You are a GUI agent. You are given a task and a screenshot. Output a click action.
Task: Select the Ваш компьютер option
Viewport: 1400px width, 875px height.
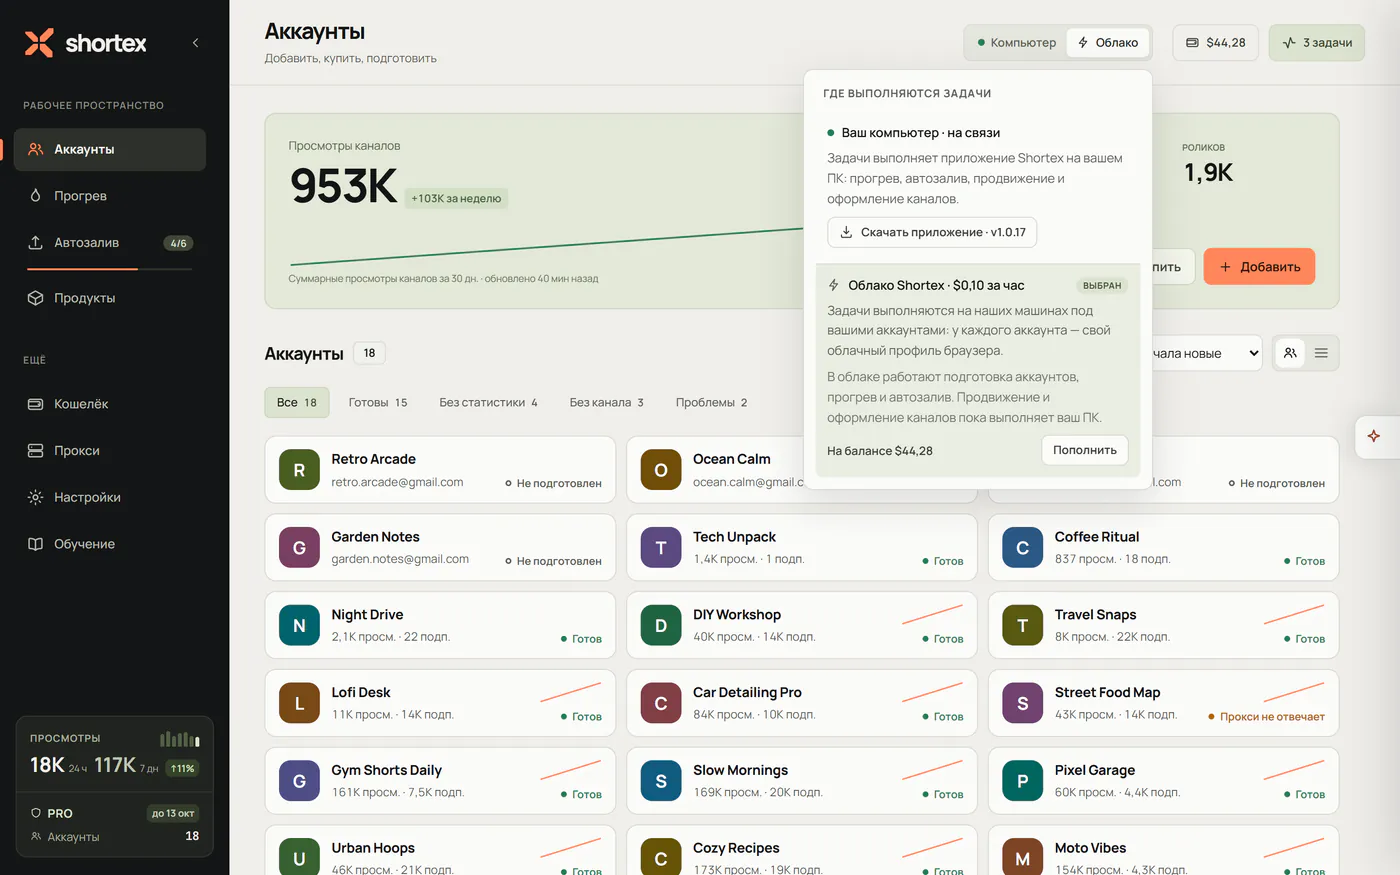978,185
